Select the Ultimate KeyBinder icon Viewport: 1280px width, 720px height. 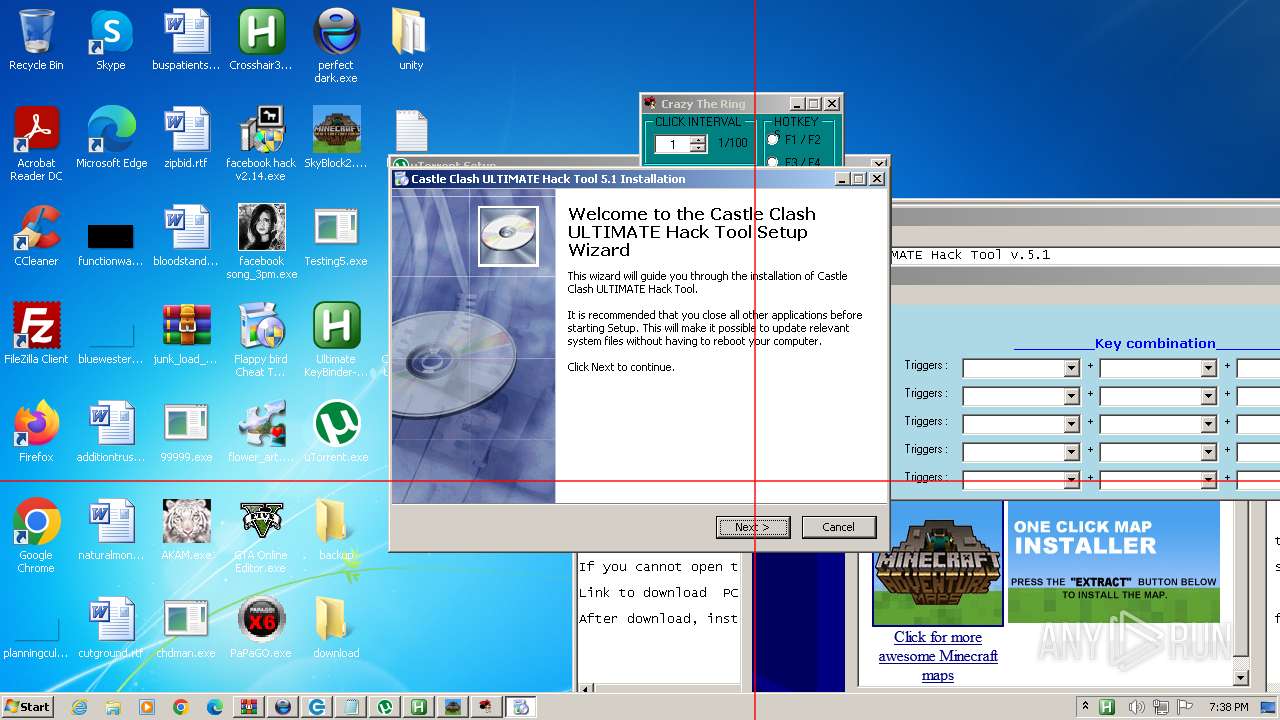pyautogui.click(x=336, y=340)
